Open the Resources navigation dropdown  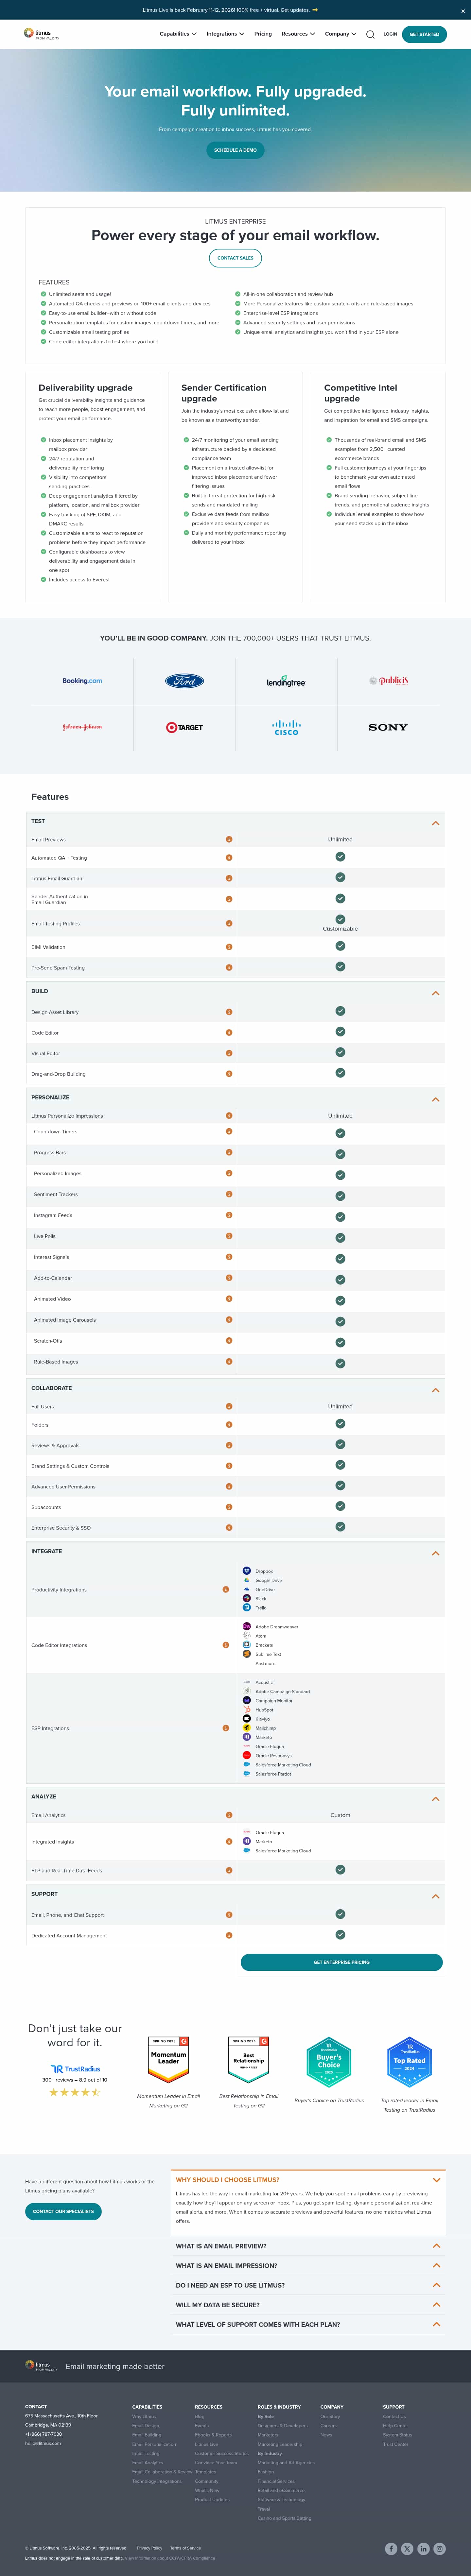pyautogui.click(x=298, y=34)
